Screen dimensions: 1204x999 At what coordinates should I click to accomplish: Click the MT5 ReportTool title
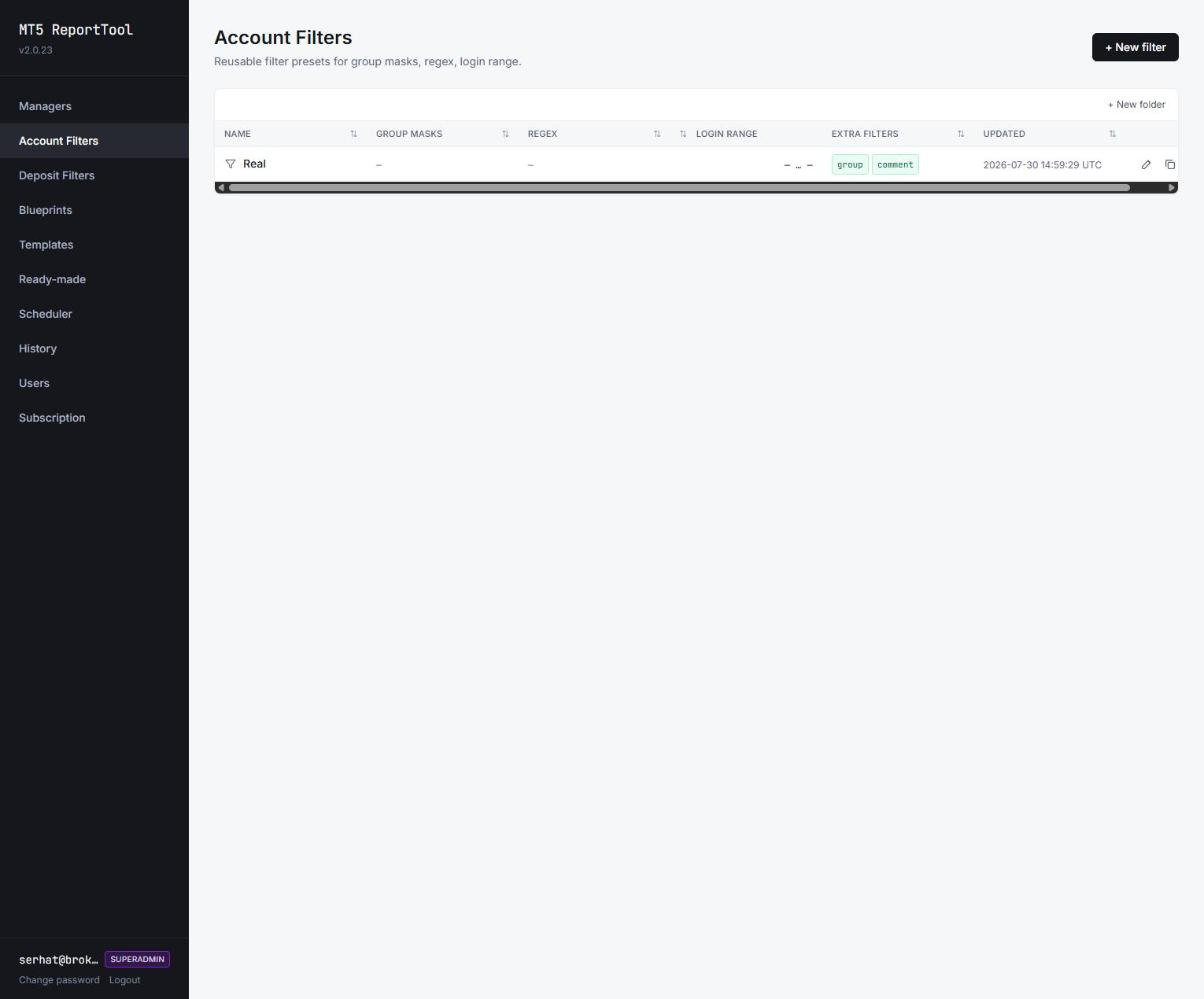click(x=76, y=30)
